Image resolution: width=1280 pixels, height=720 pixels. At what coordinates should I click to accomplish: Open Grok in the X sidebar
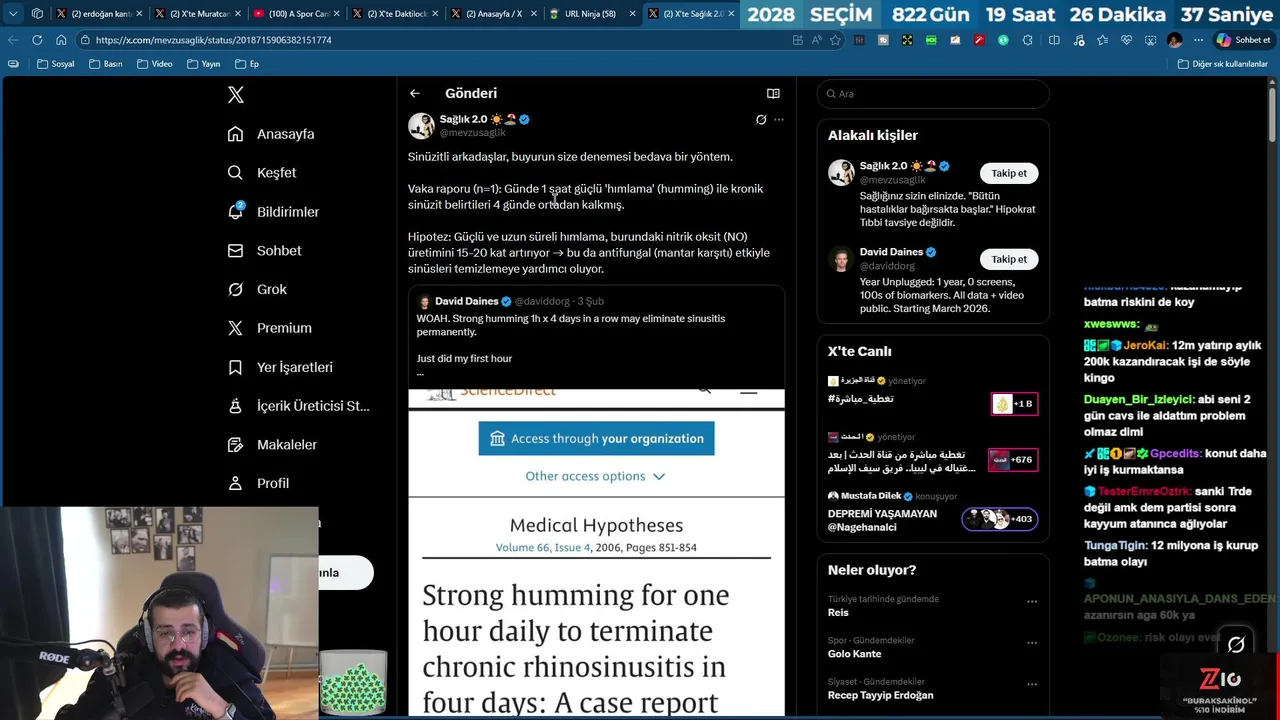257,289
